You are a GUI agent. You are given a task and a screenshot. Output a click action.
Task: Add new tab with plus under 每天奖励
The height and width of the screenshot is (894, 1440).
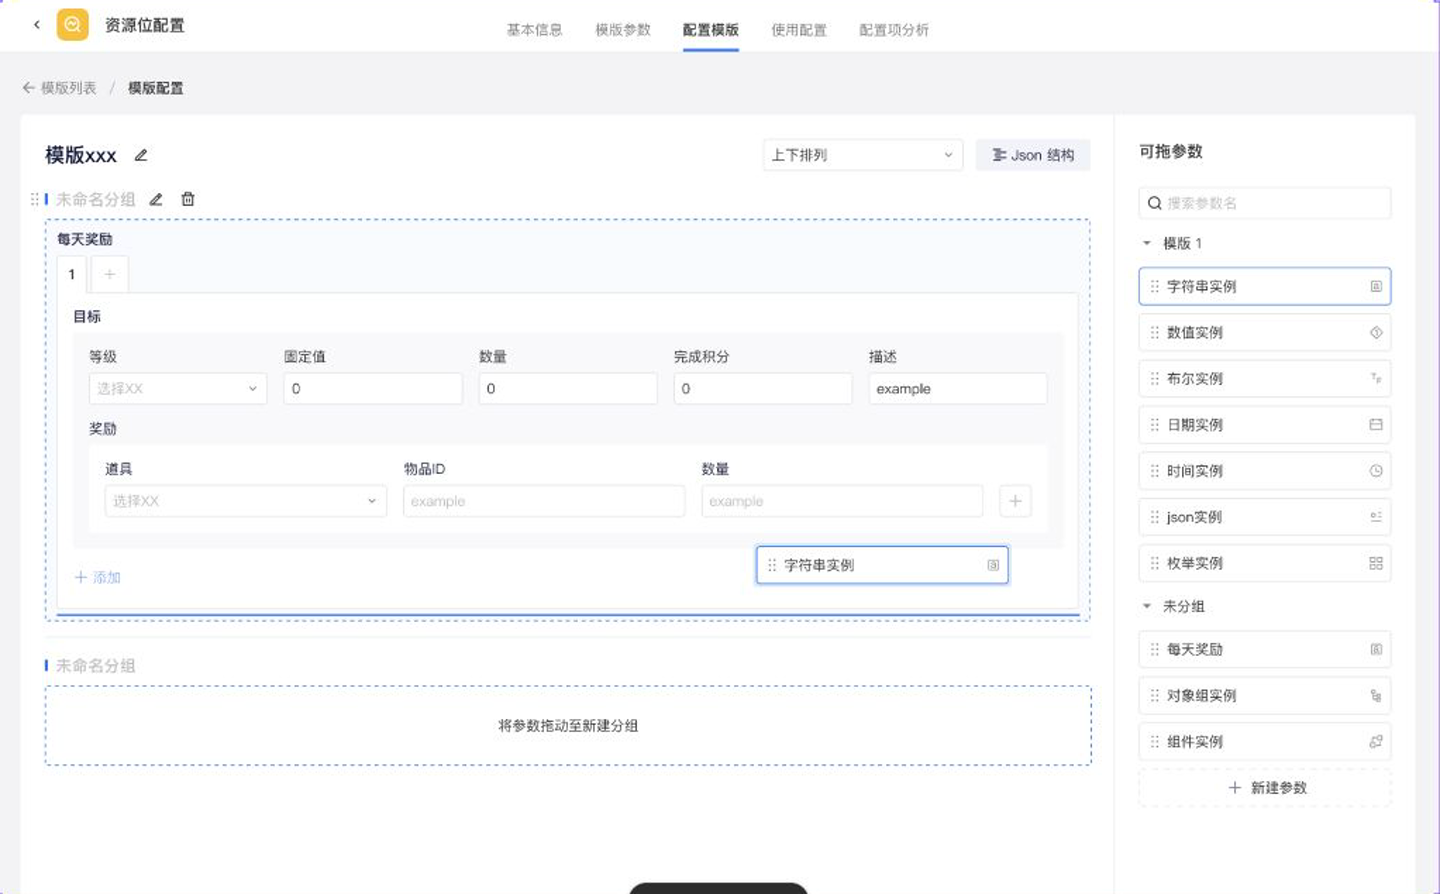(x=110, y=274)
